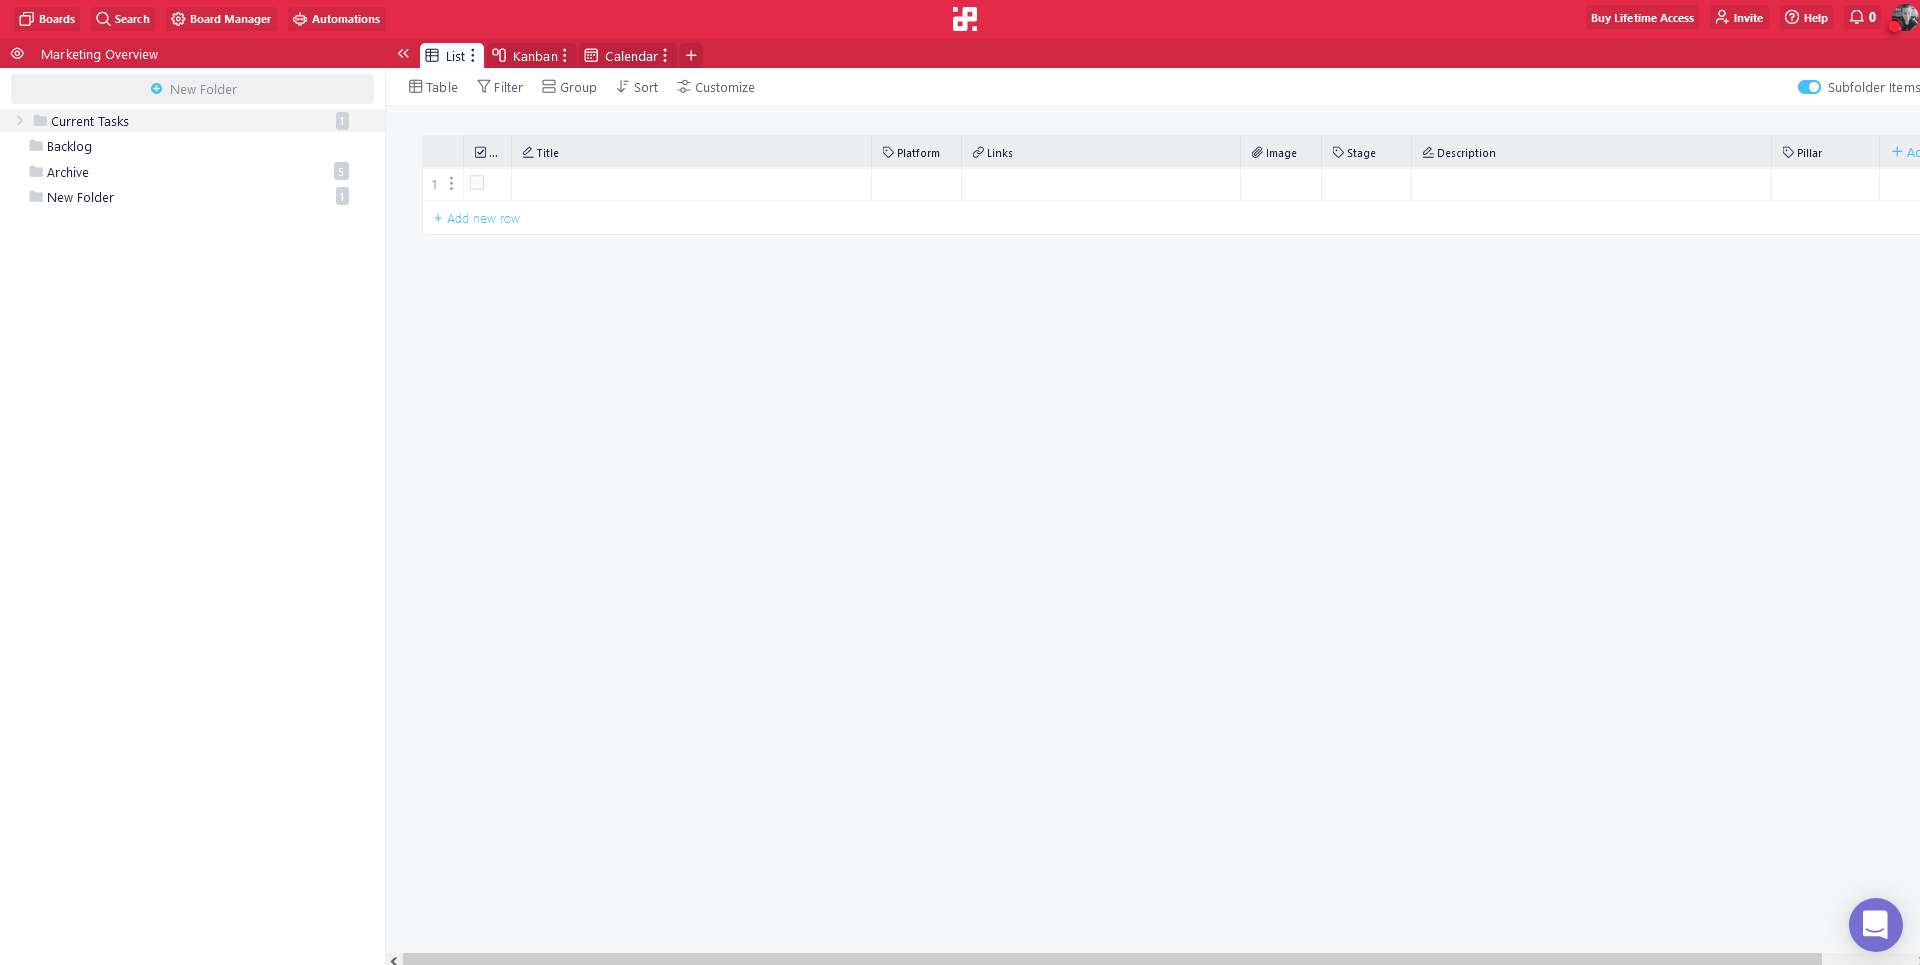Click the add column plus icon
Screen dimensions: 1920x965
(x=1897, y=152)
